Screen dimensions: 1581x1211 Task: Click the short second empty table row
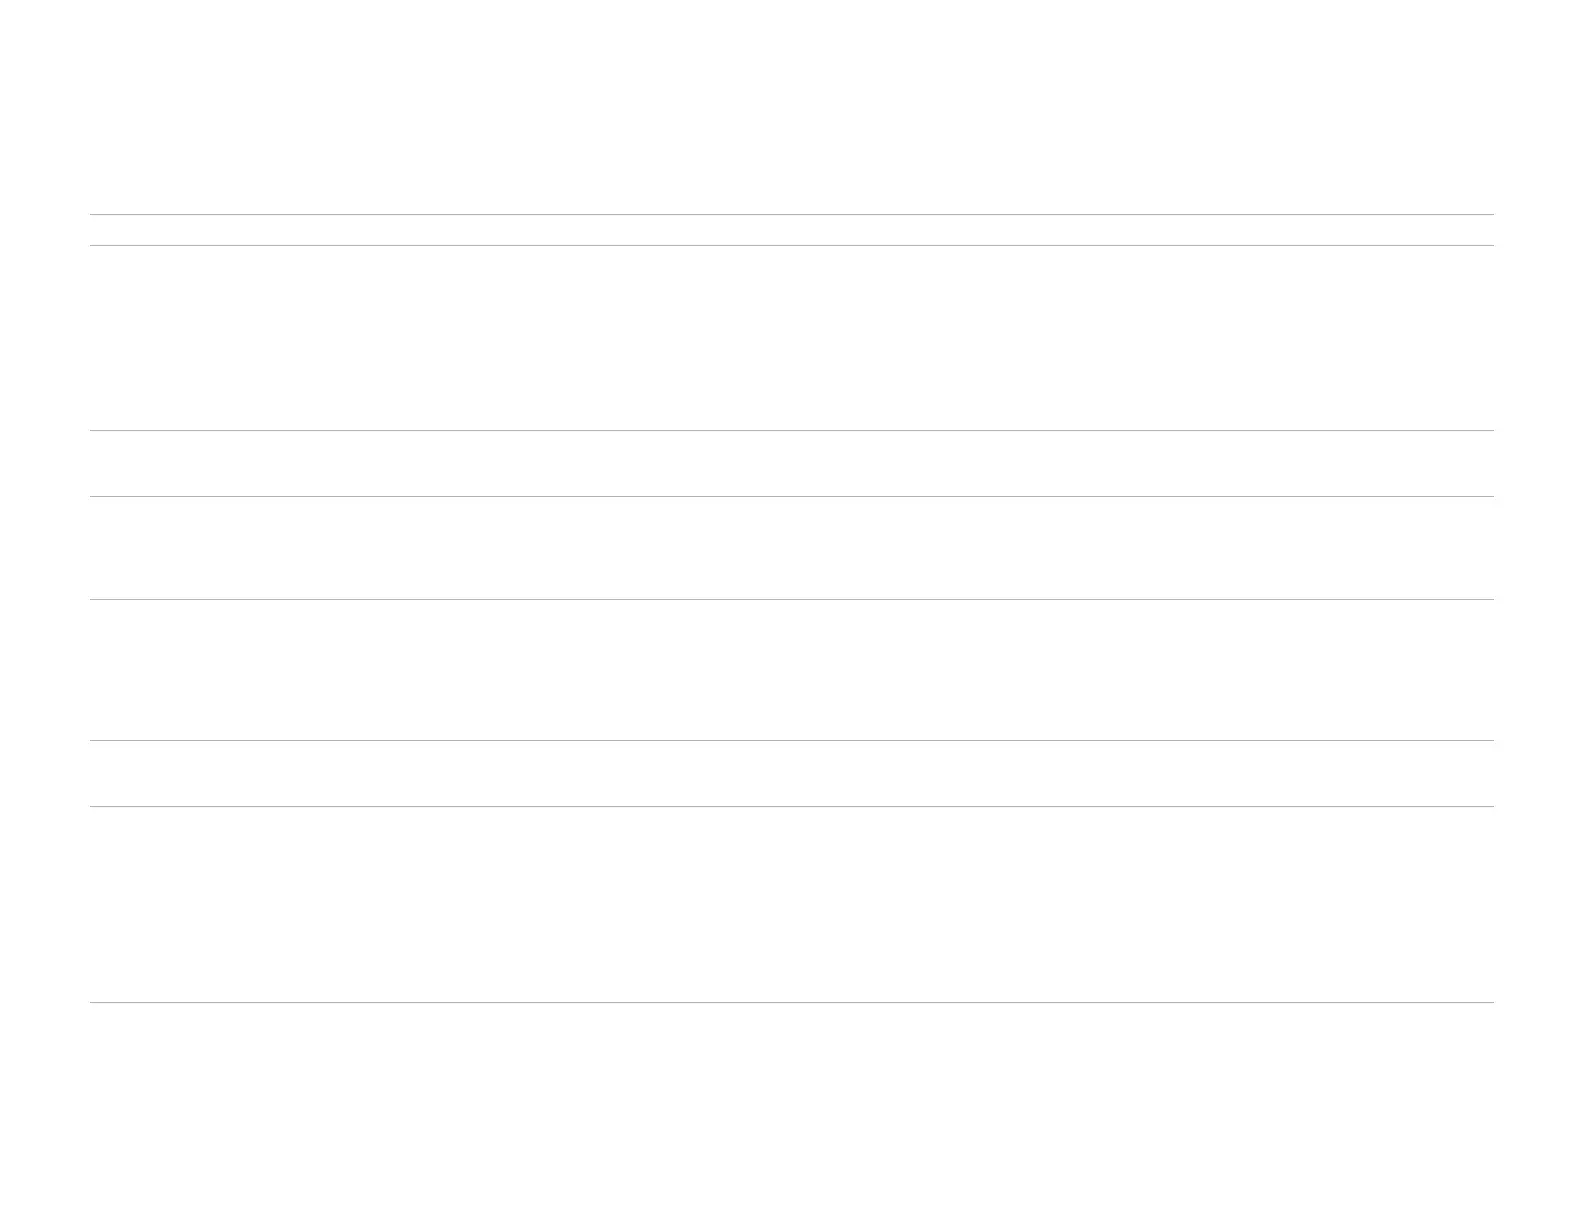pos(791,463)
